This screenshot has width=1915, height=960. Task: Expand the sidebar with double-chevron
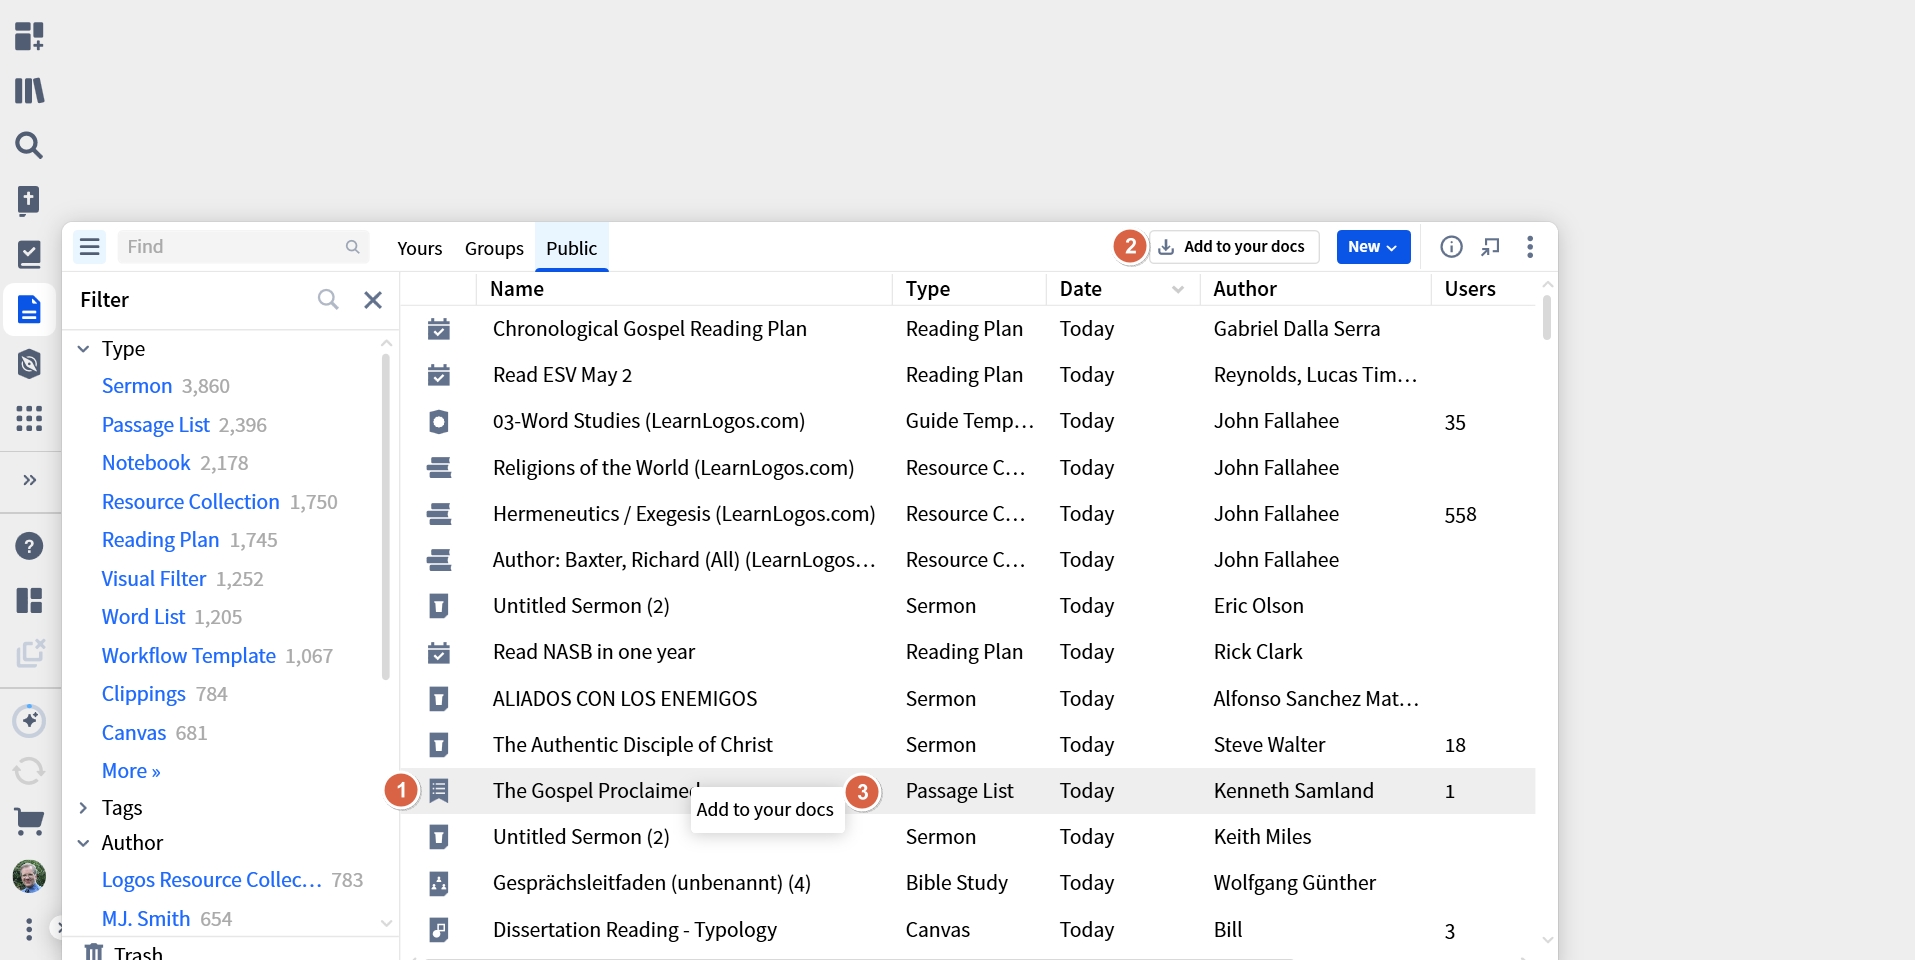pyautogui.click(x=29, y=480)
